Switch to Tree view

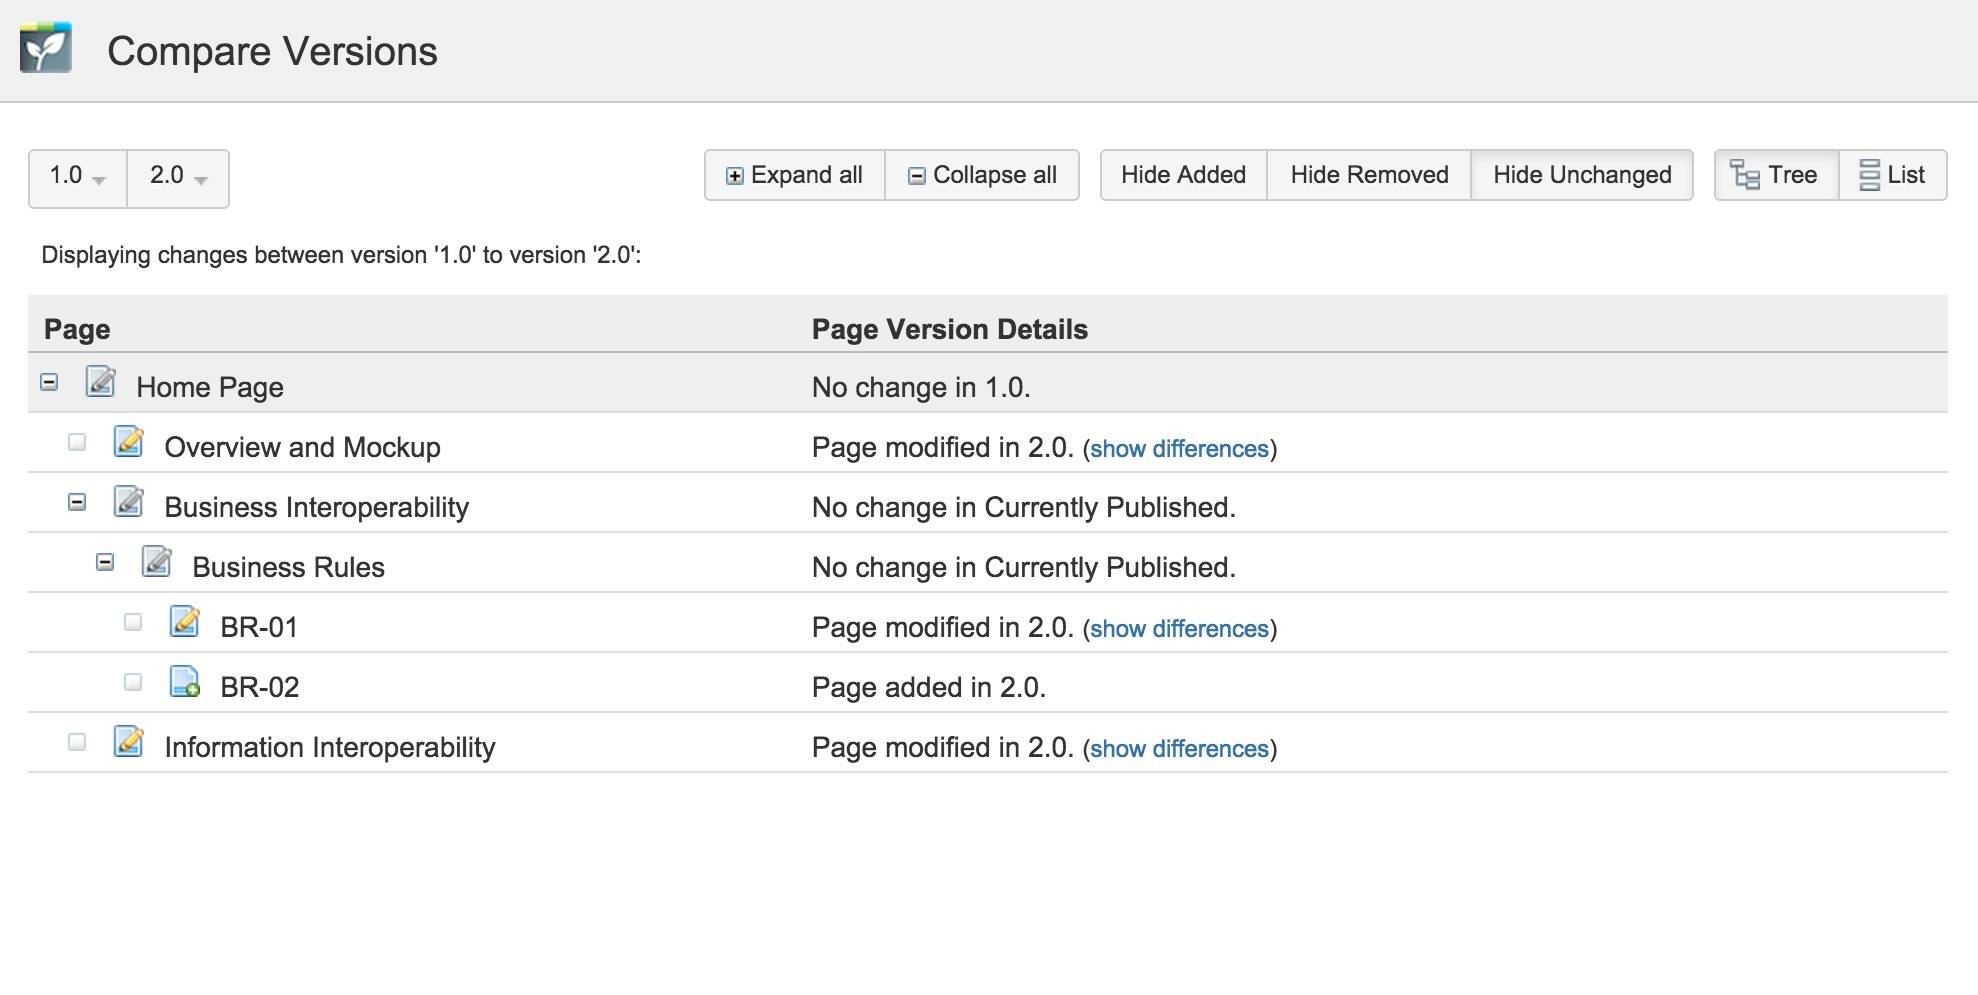1777,175
